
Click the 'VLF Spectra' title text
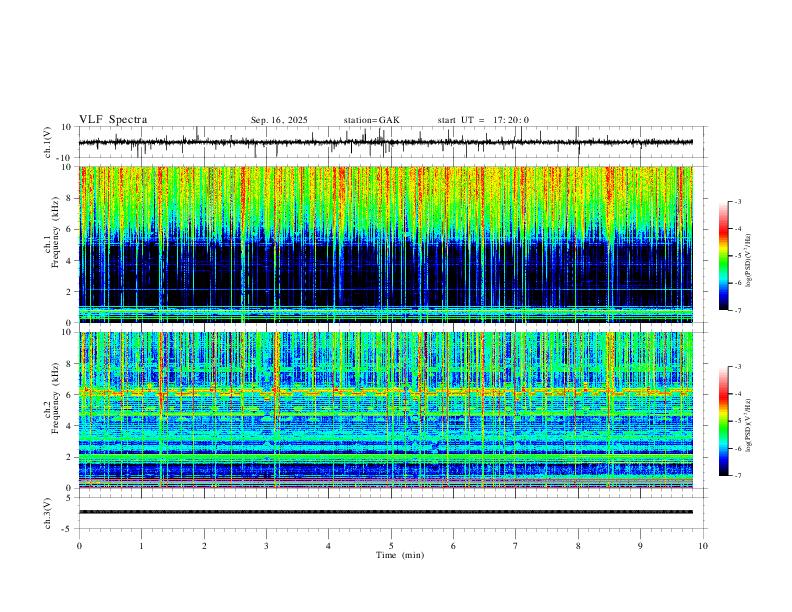[x=113, y=120]
